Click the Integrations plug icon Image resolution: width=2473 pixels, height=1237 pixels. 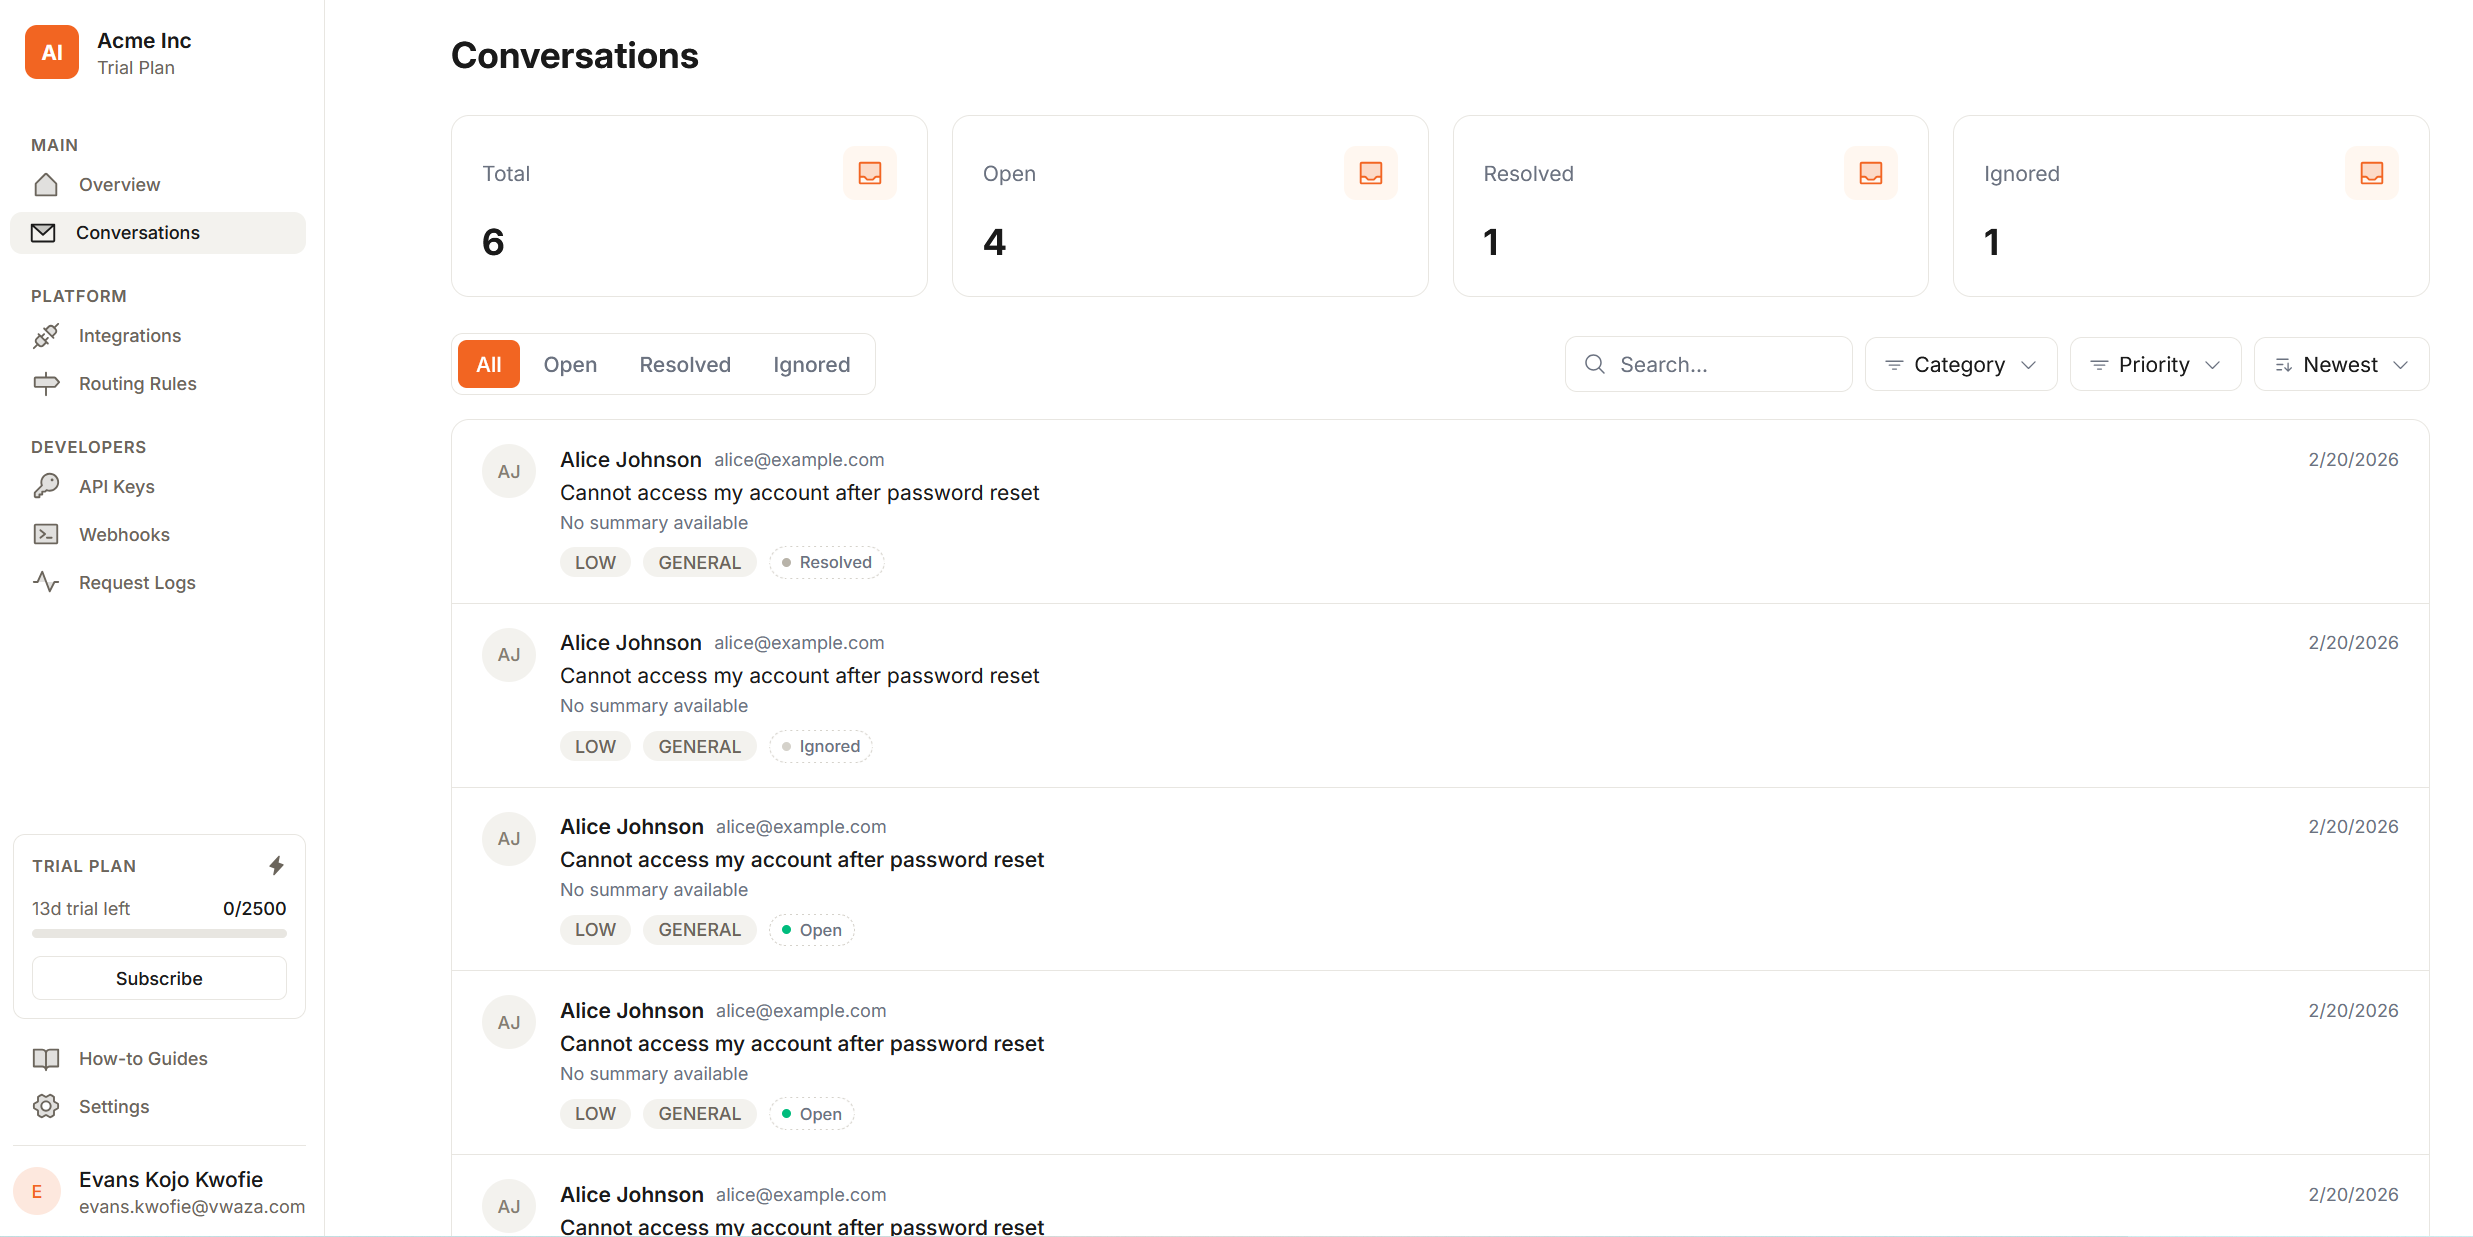click(x=46, y=336)
